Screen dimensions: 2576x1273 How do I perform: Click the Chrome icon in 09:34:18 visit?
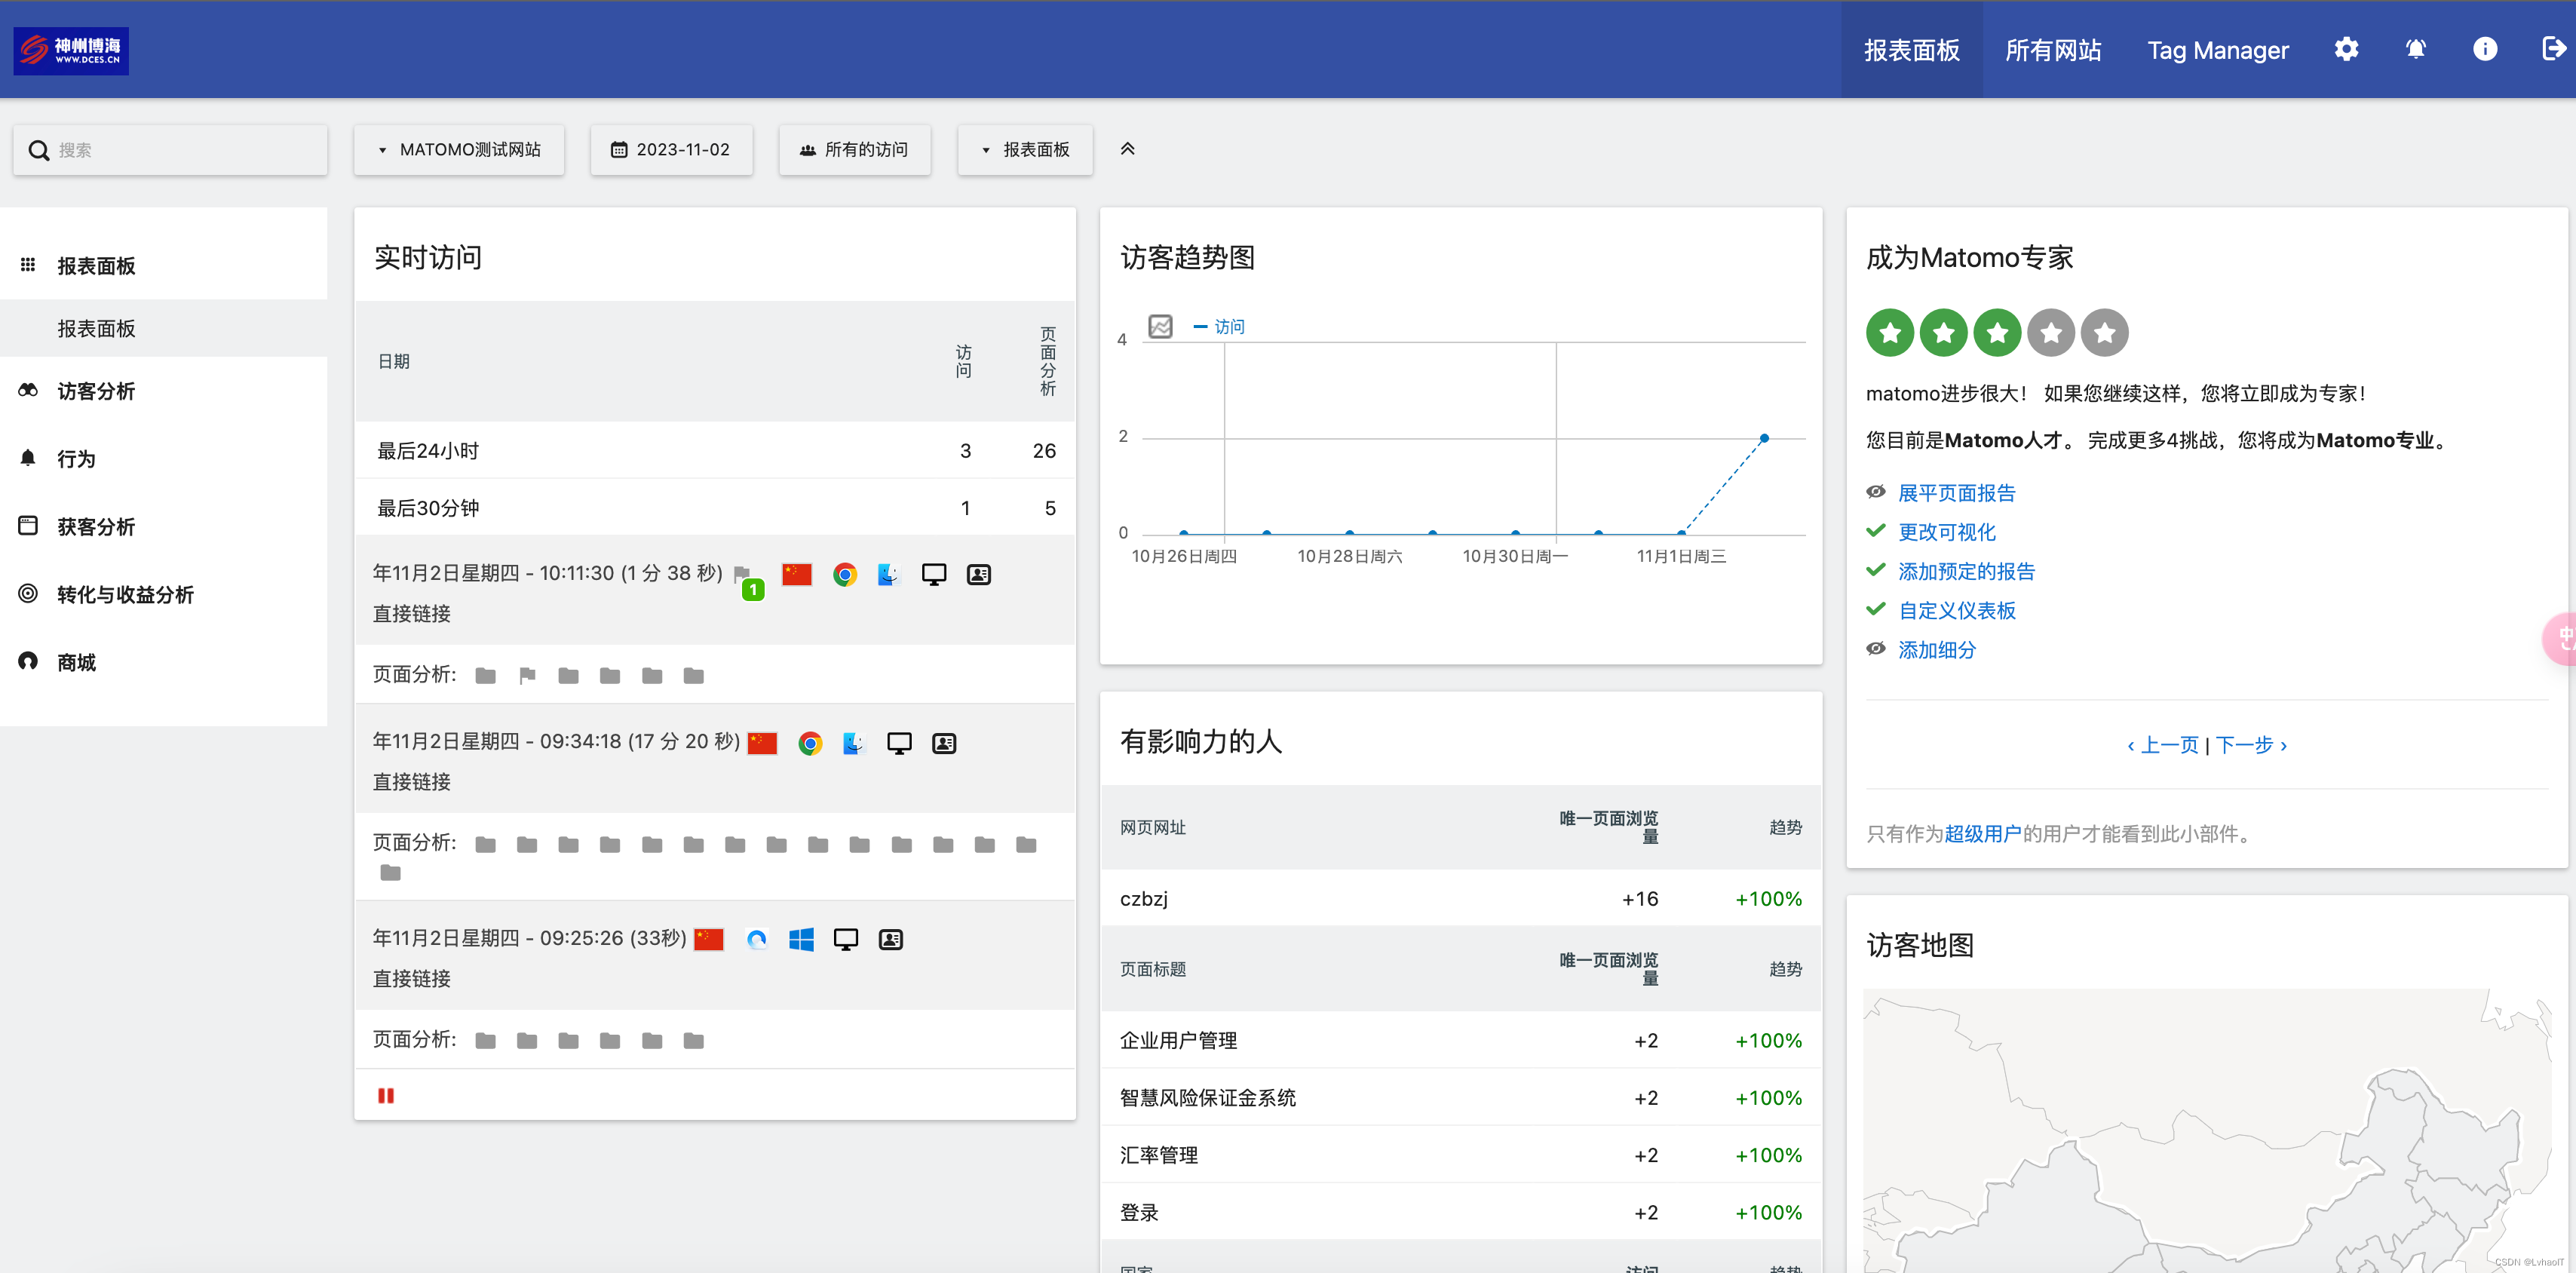click(810, 743)
